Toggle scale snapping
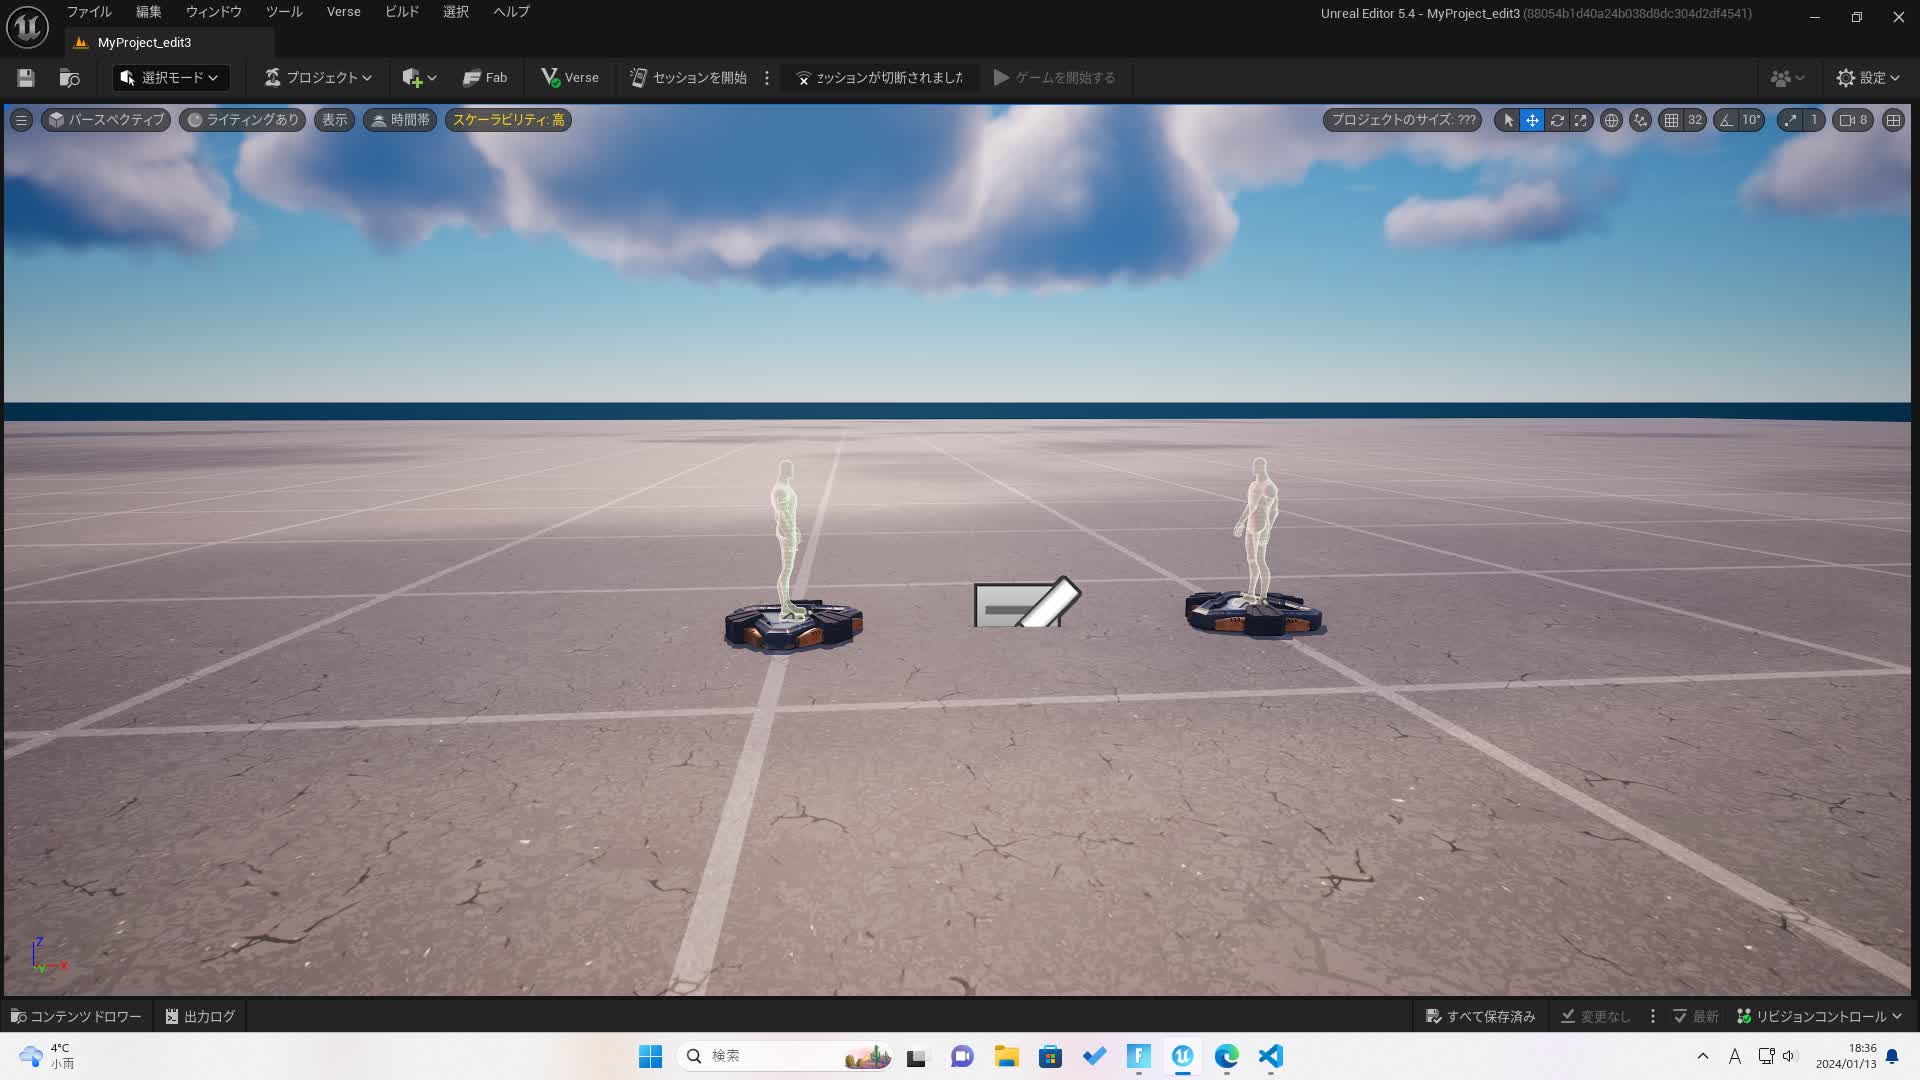1920x1080 pixels. click(1790, 120)
